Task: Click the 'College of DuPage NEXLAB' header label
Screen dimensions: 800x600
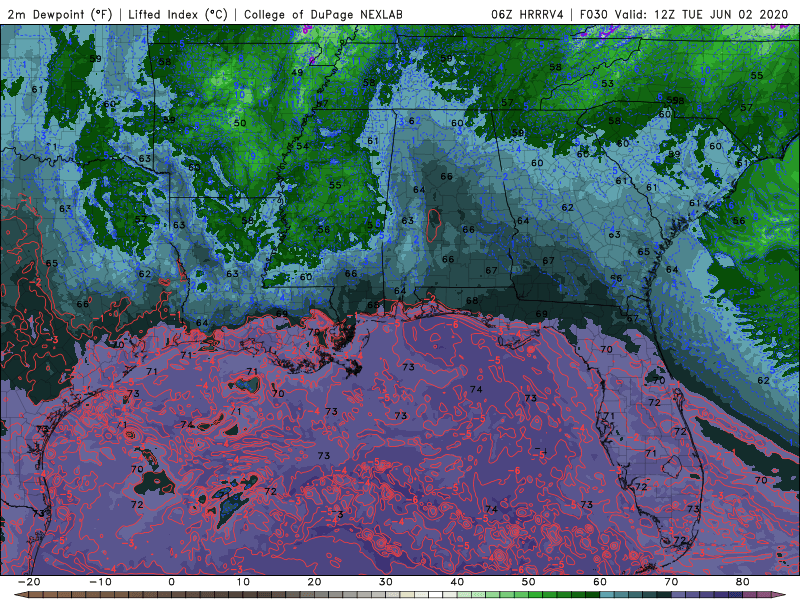Action: click(x=323, y=15)
